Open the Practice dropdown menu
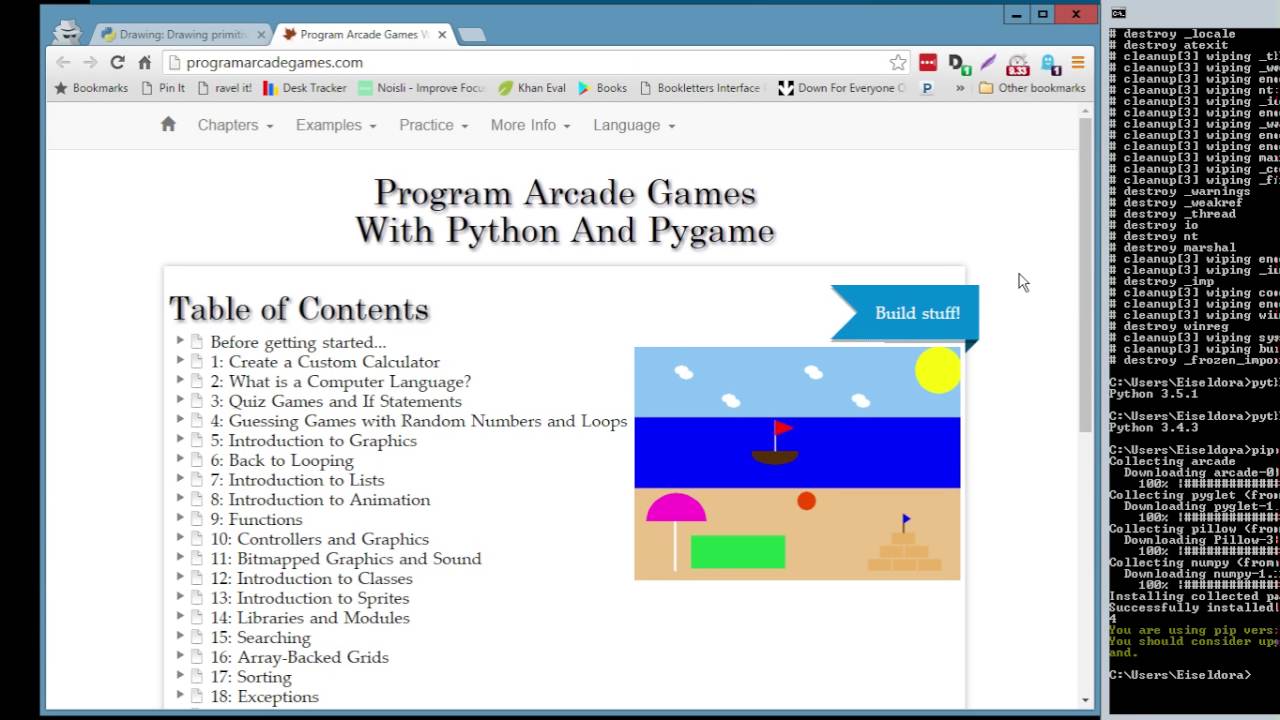This screenshot has width=1280, height=720. click(434, 125)
